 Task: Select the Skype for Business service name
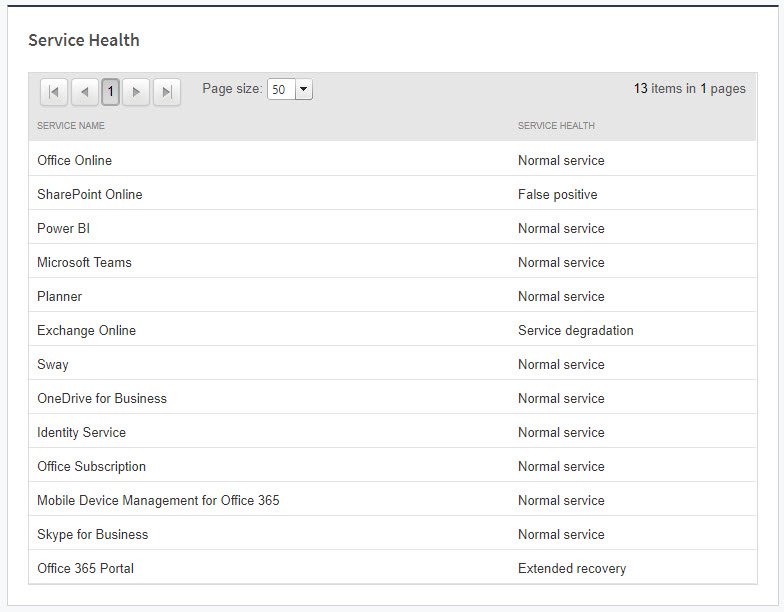[x=92, y=534]
